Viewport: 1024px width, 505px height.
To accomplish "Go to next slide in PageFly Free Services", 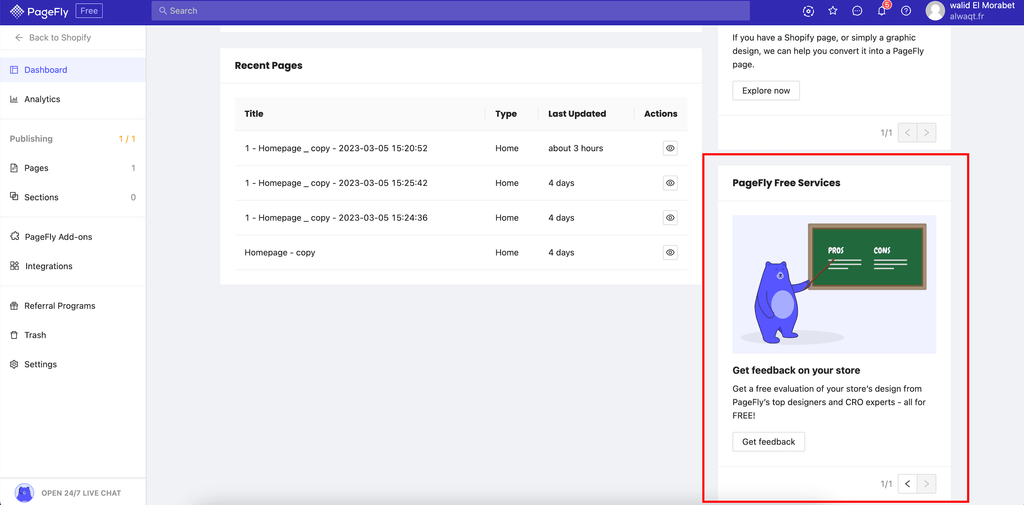I will click(927, 484).
